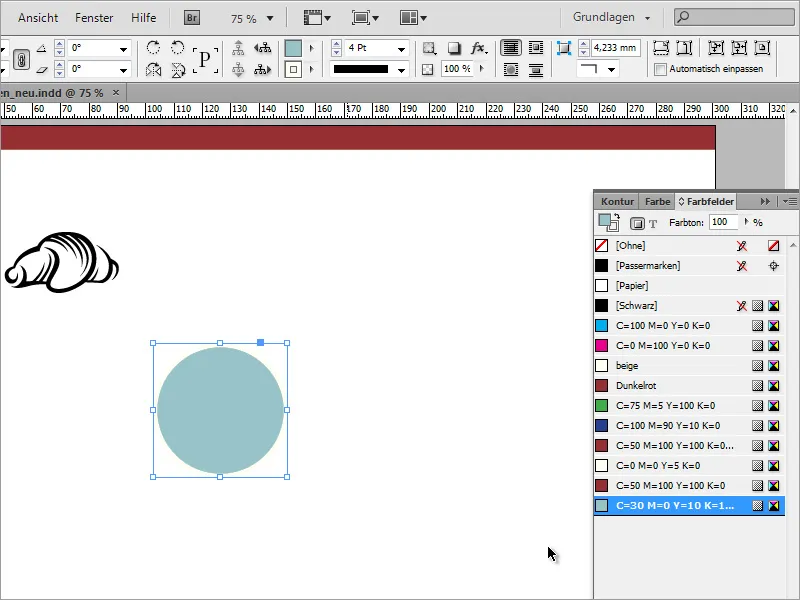Click the stroke swatch in control bar
Image resolution: width=800 pixels, height=600 pixels.
[293, 69]
